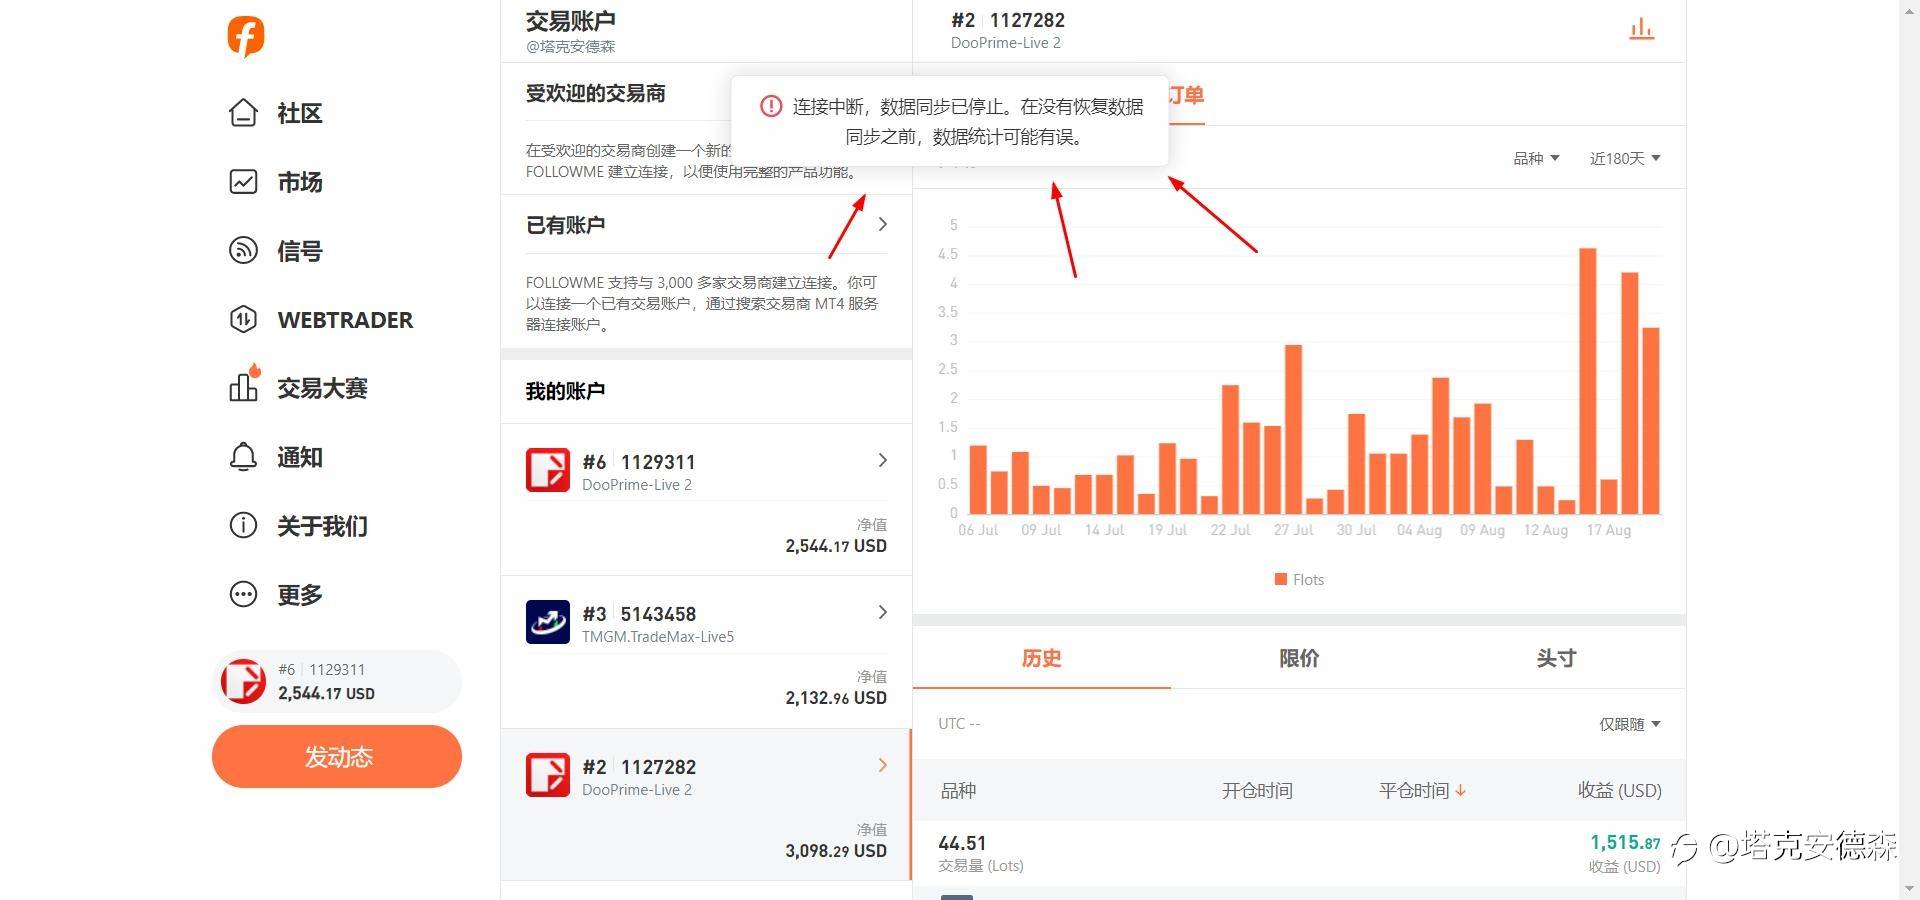The image size is (1920, 900).
Task: Expand account #6 1129311 chevron
Action: click(882, 460)
